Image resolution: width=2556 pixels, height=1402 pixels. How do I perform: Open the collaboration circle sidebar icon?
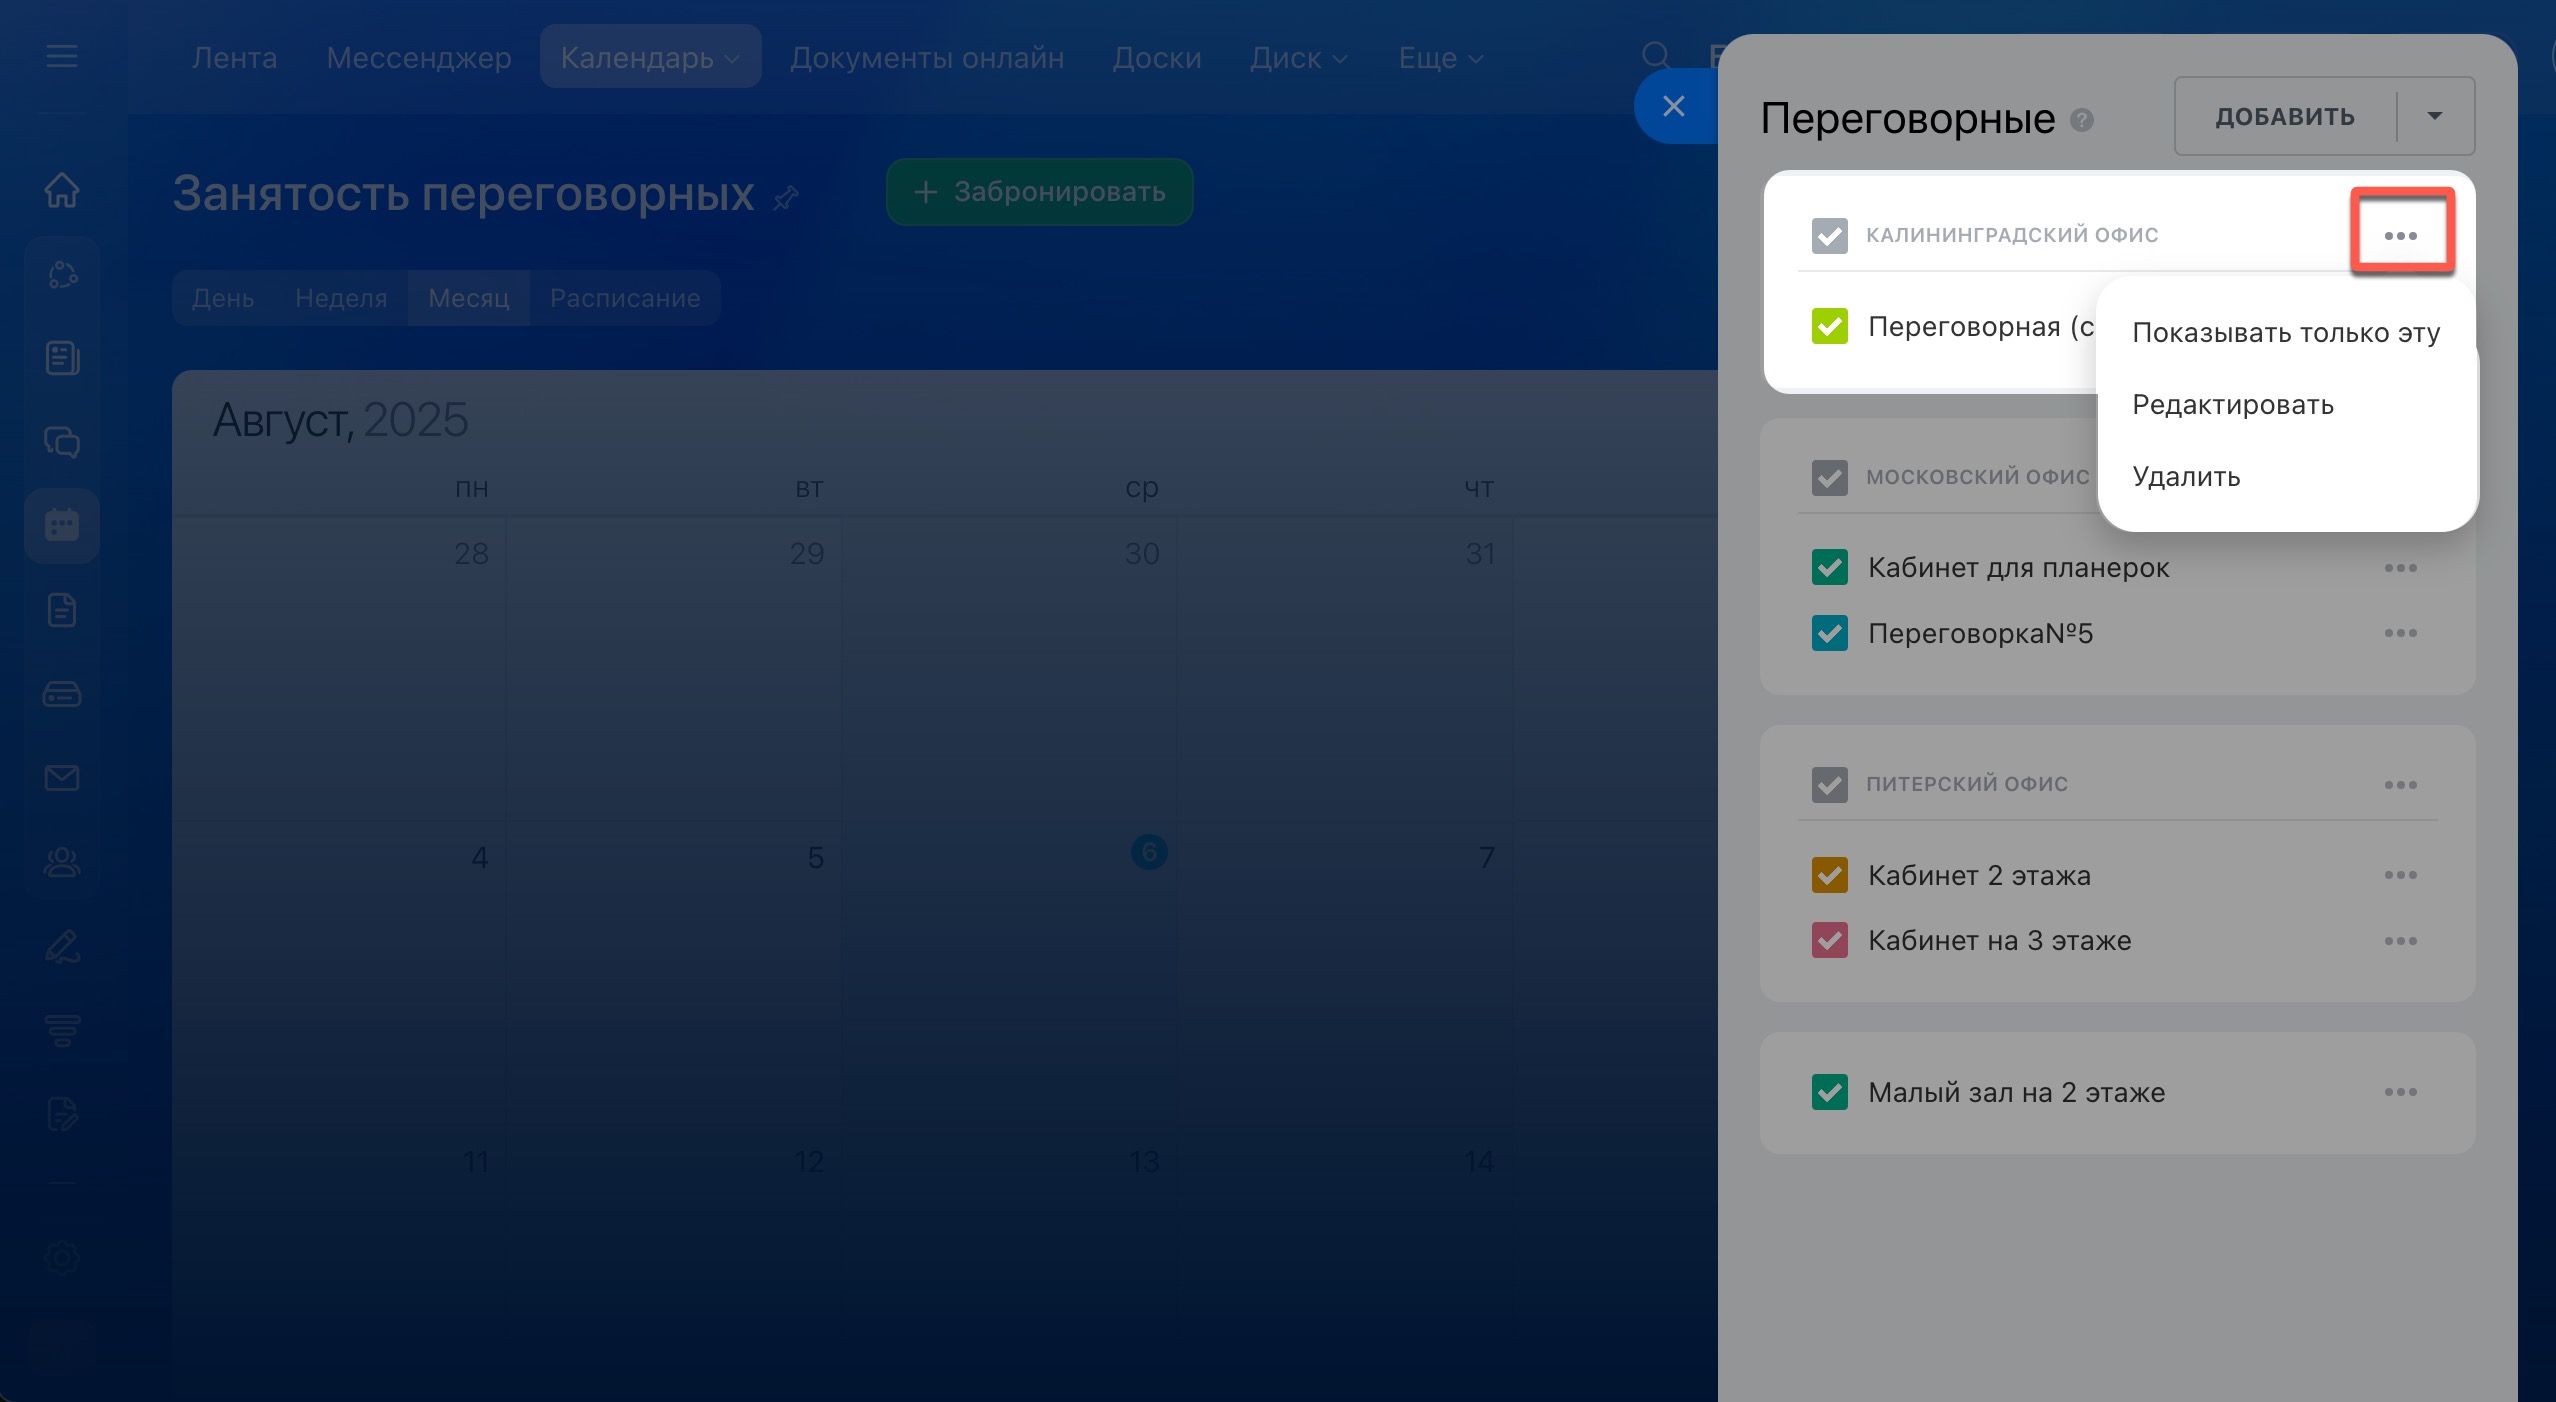pyautogui.click(x=62, y=273)
